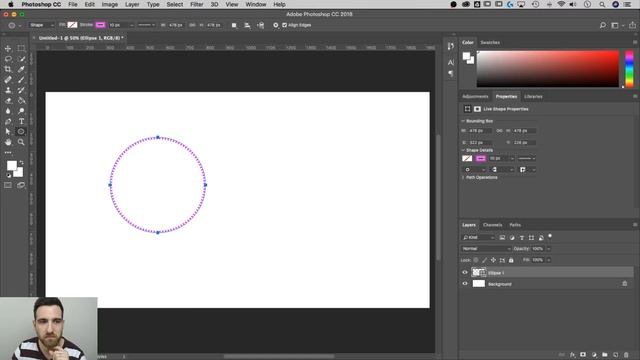The height and width of the screenshot is (360, 640).
Task: Open shape geometry gear options
Action: tap(276, 25)
